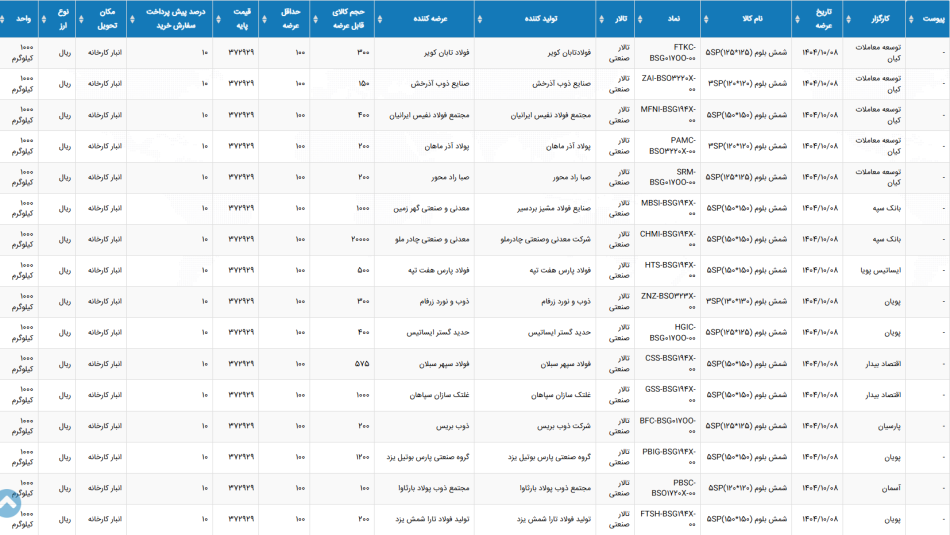The image size is (950, 535).
Task: Click product name in ZNZ-BSO row
Action: 746,301
